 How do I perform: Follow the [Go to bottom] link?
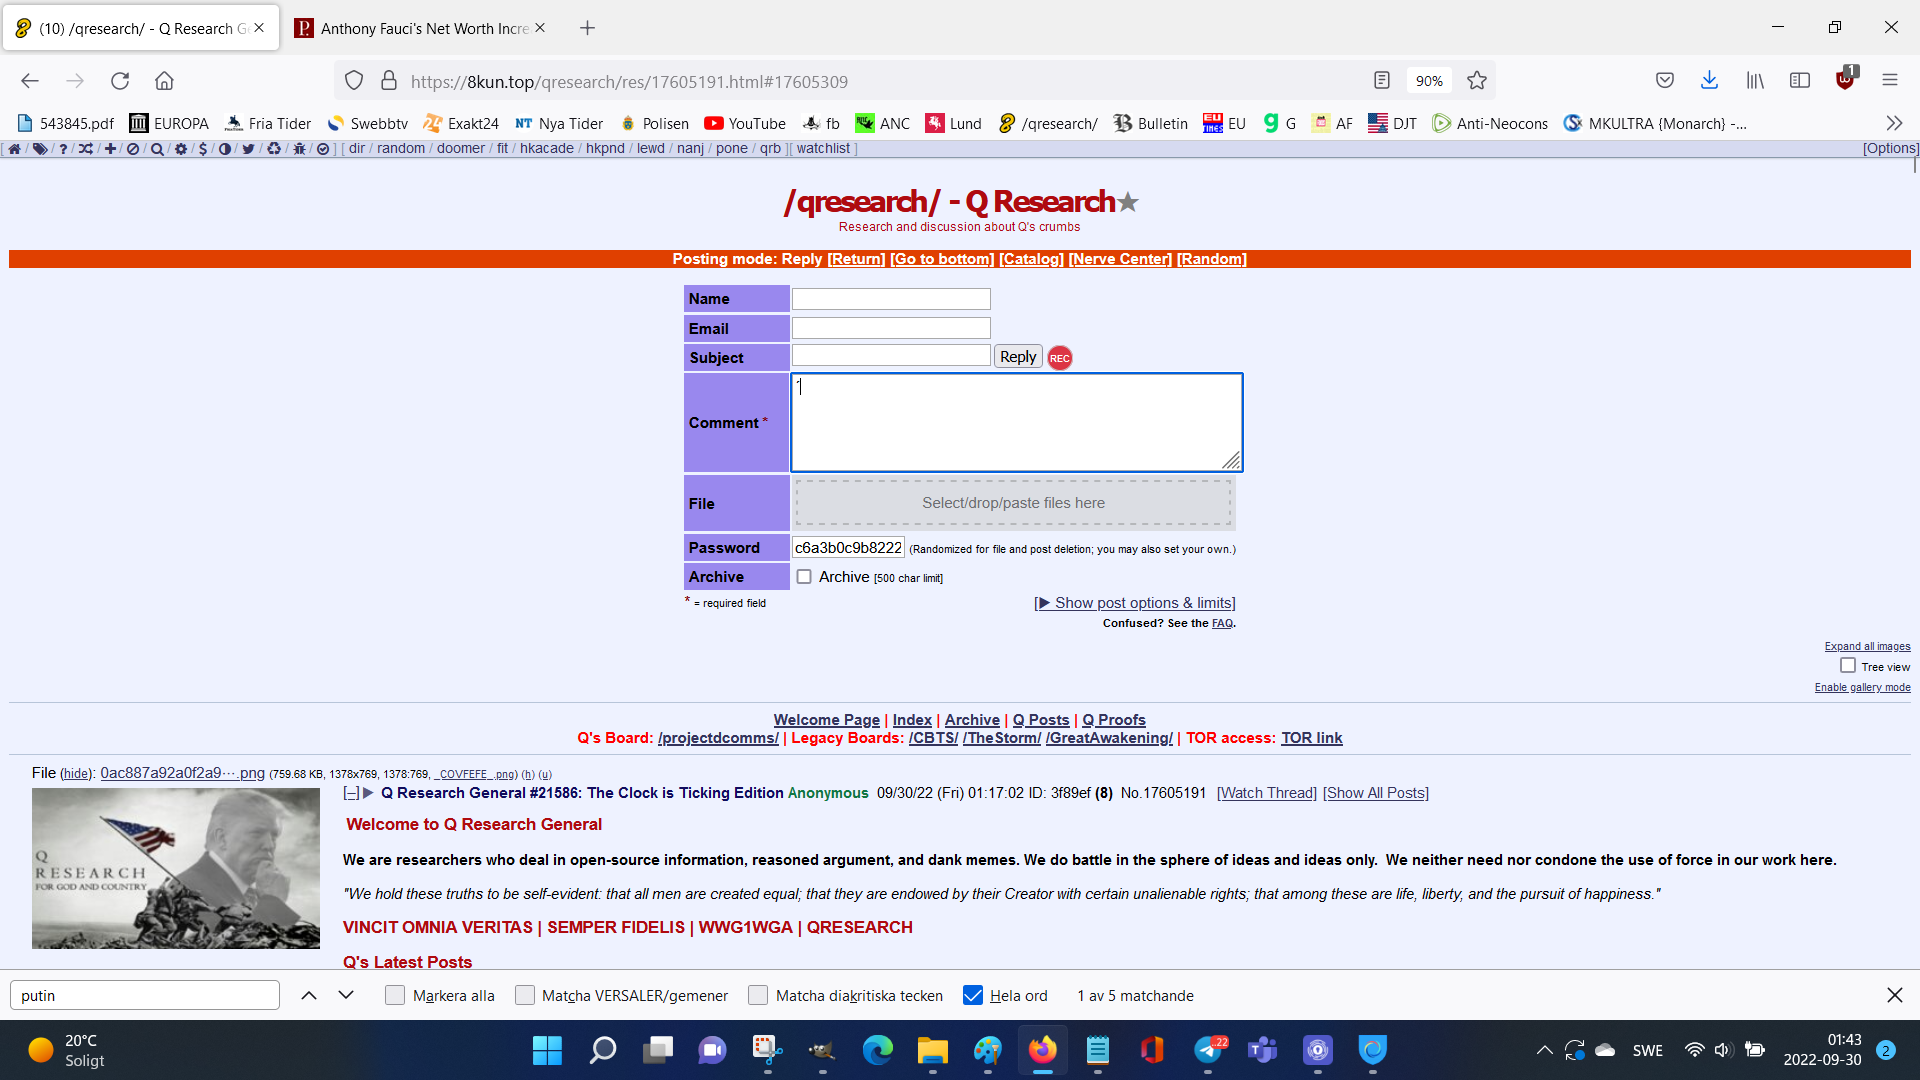942,259
